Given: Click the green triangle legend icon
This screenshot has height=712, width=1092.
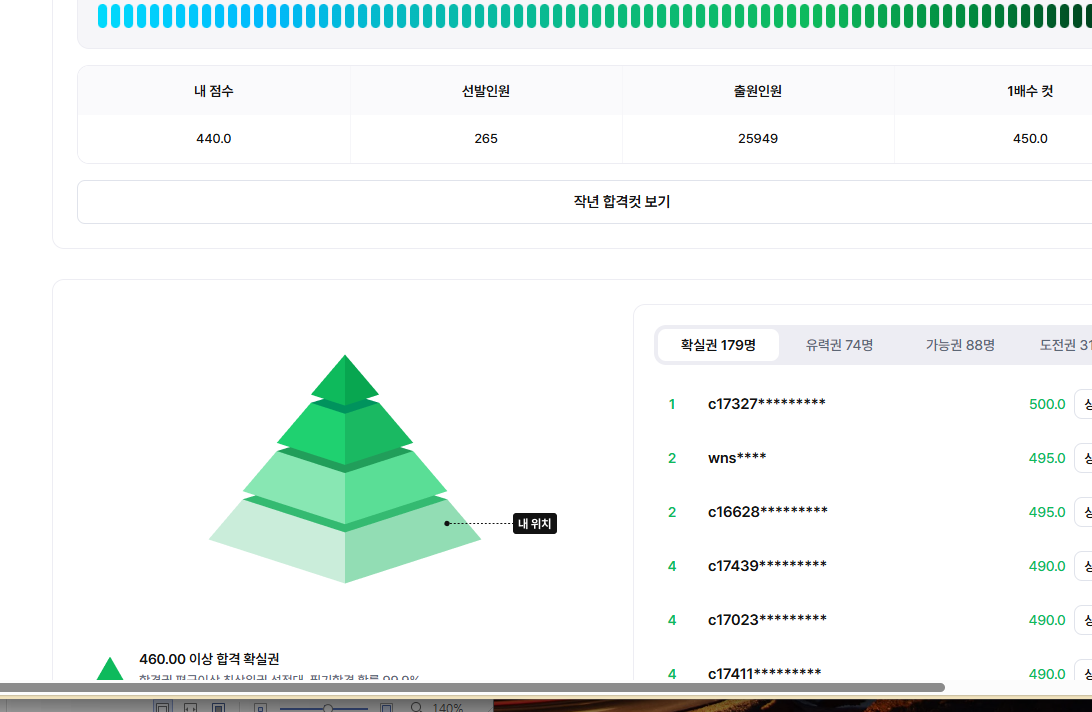Looking at the screenshot, I should pyautogui.click(x=109, y=669).
